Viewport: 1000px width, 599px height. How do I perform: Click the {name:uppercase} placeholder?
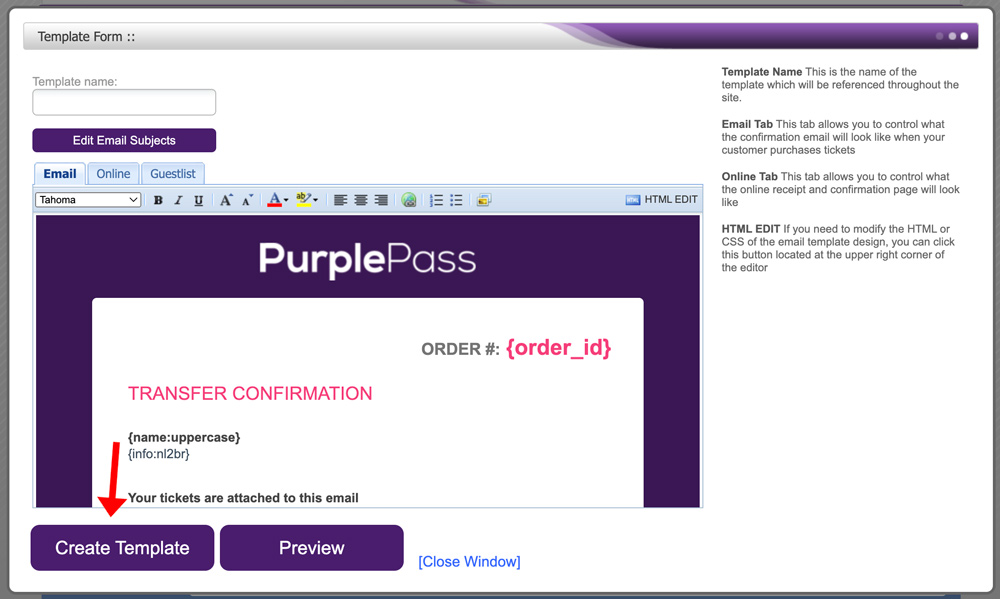[184, 438]
